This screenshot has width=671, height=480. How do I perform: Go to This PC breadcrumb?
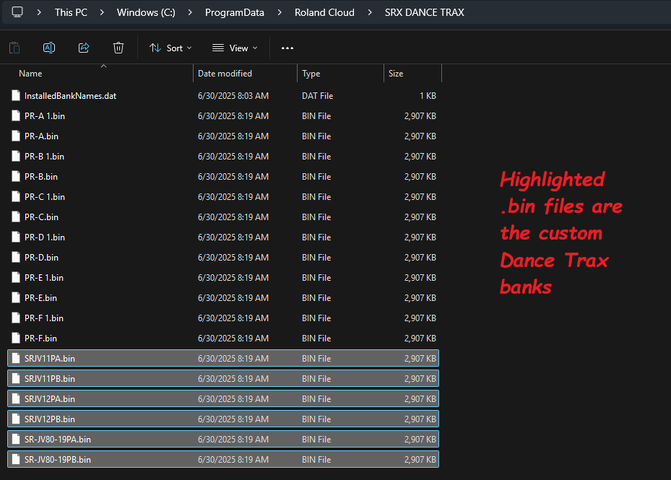pos(71,12)
